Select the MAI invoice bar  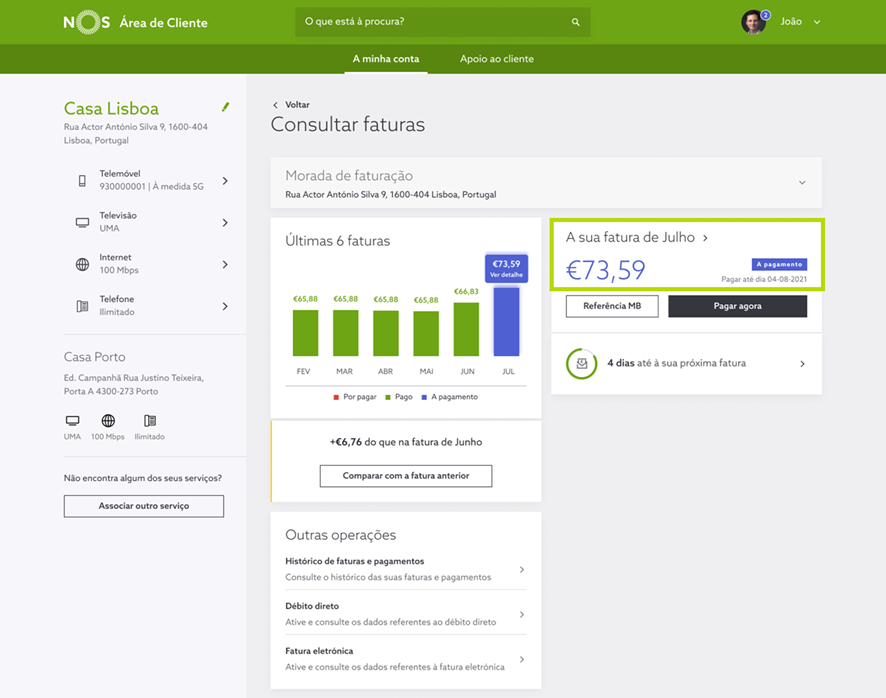pyautogui.click(x=426, y=333)
